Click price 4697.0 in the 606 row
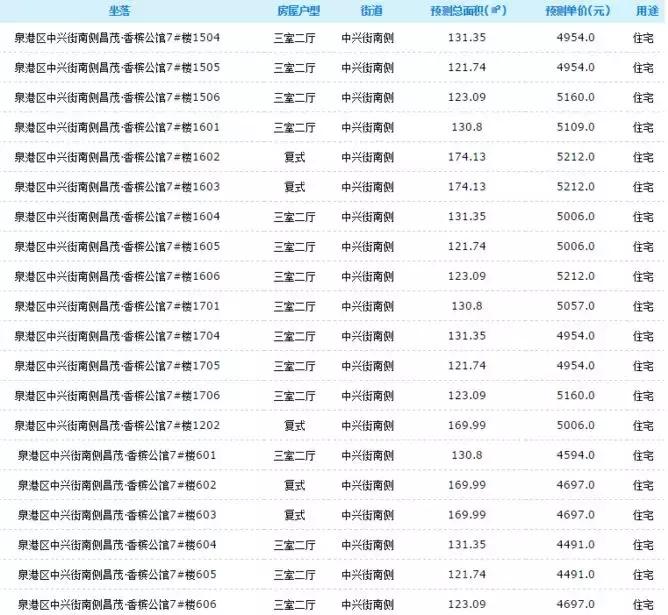This screenshot has height=615, width=668. pyautogui.click(x=576, y=604)
